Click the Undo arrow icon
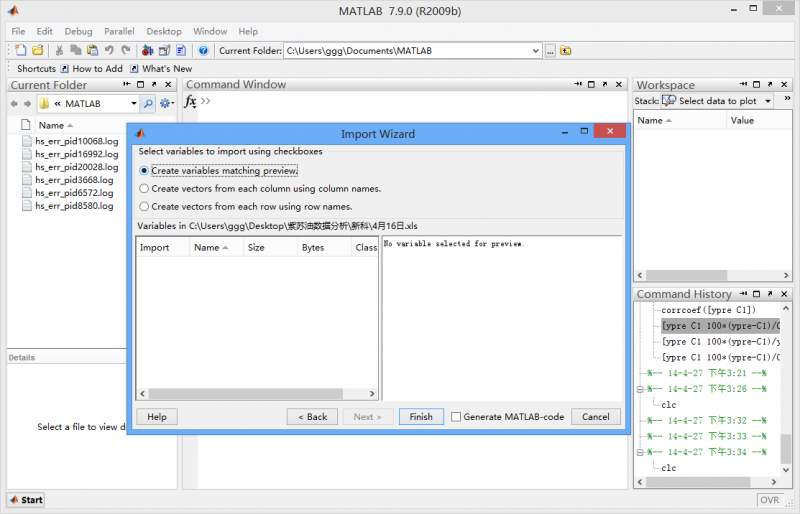Viewport: 800px width, 514px height. (x=109, y=50)
